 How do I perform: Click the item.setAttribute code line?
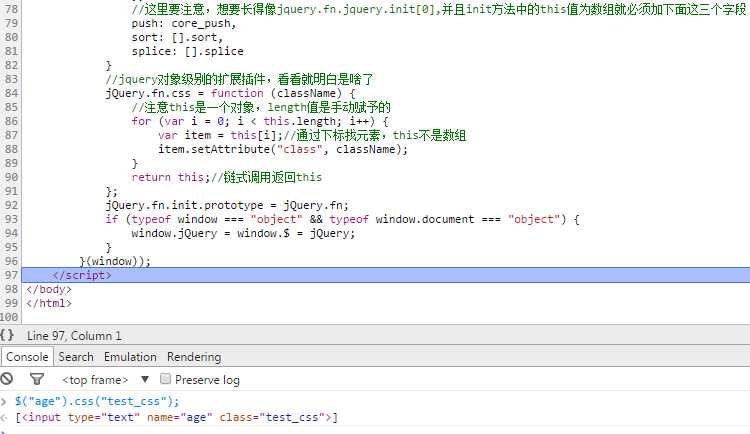click(283, 149)
